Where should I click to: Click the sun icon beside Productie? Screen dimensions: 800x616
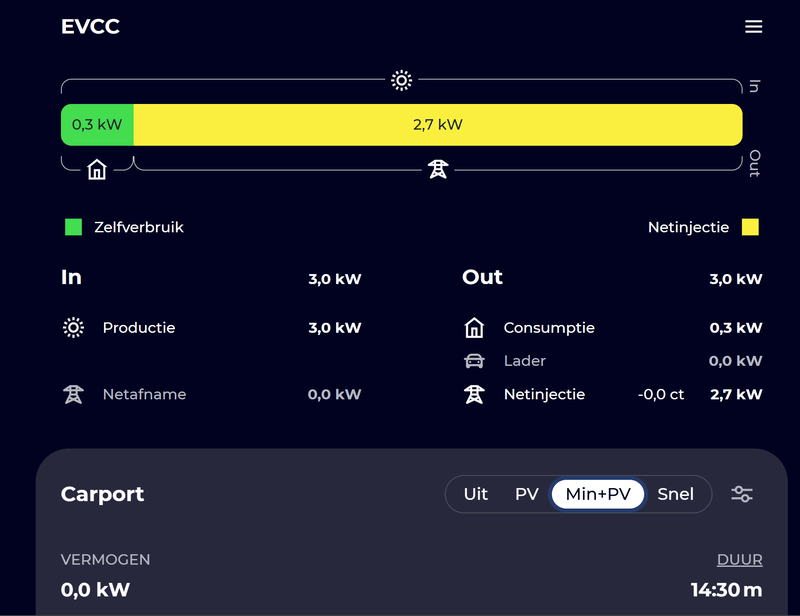(x=73, y=328)
